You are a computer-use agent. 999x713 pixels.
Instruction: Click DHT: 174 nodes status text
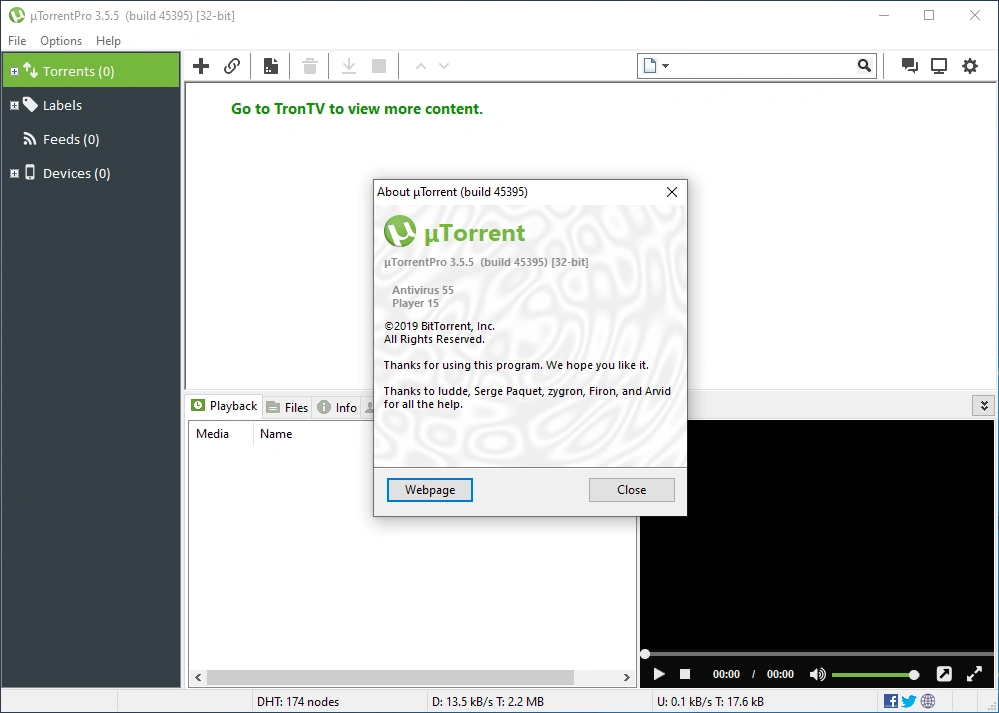298,702
